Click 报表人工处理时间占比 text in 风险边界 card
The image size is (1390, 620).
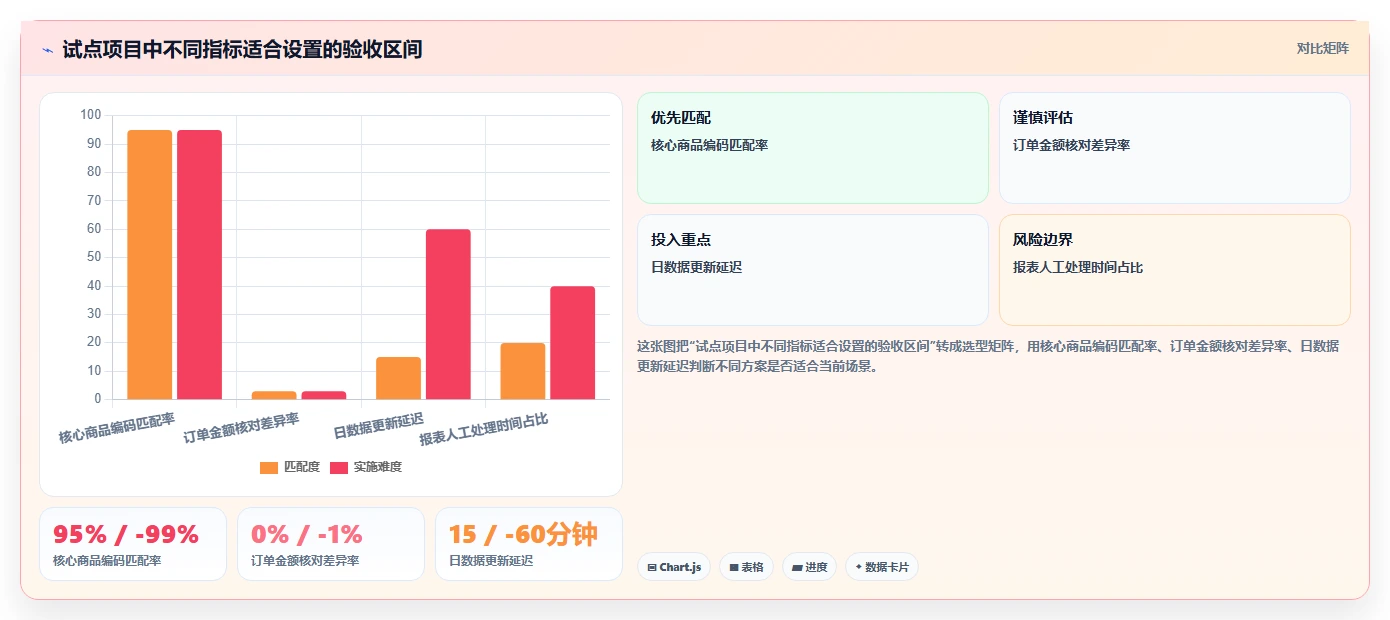pyautogui.click(x=1078, y=267)
